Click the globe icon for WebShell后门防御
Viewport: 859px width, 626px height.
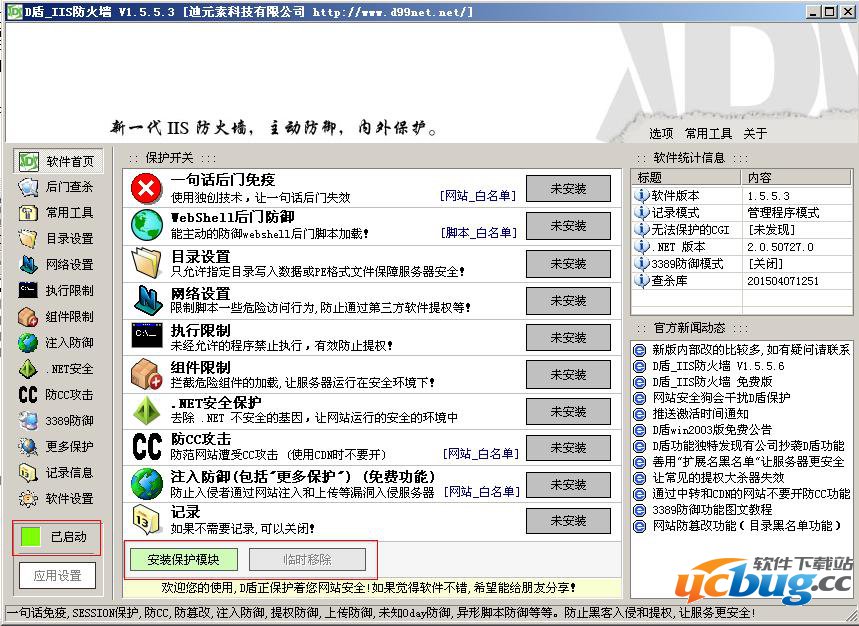[x=147, y=225]
